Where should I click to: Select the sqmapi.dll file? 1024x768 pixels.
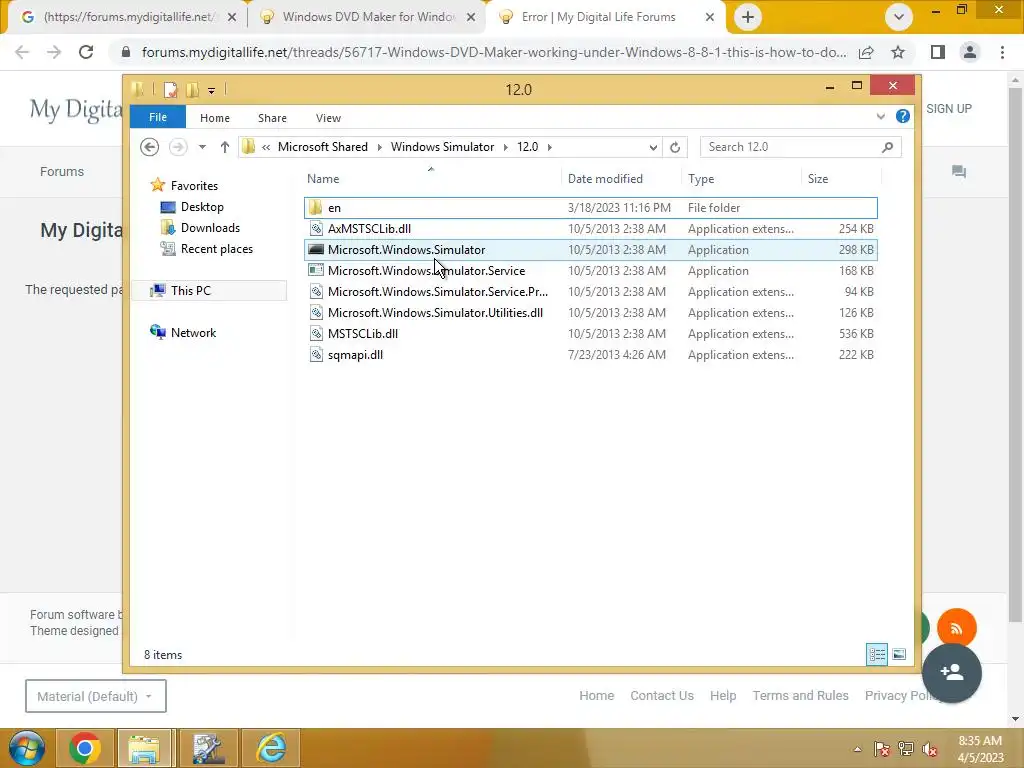point(590,355)
